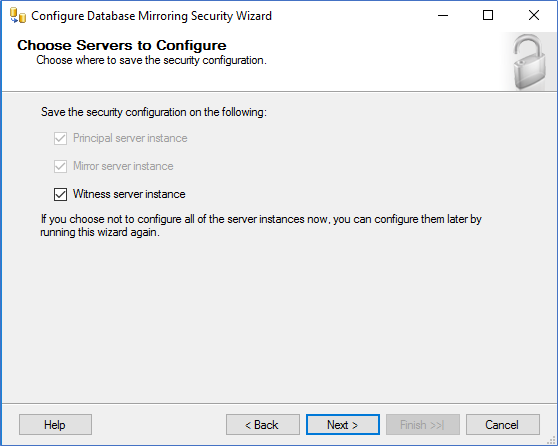This screenshot has height=446, width=558.
Task: Click the database mirroring wizard title icon
Action: [18, 16]
